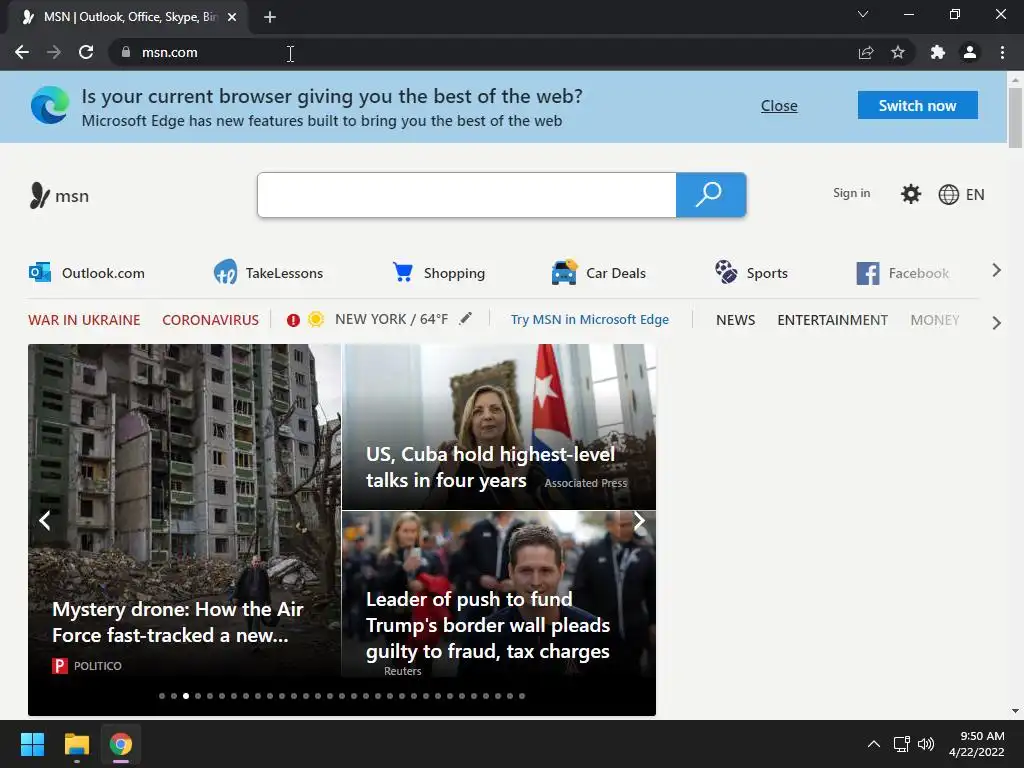
Task: Open the tab search dropdown arrow
Action: coord(863,14)
